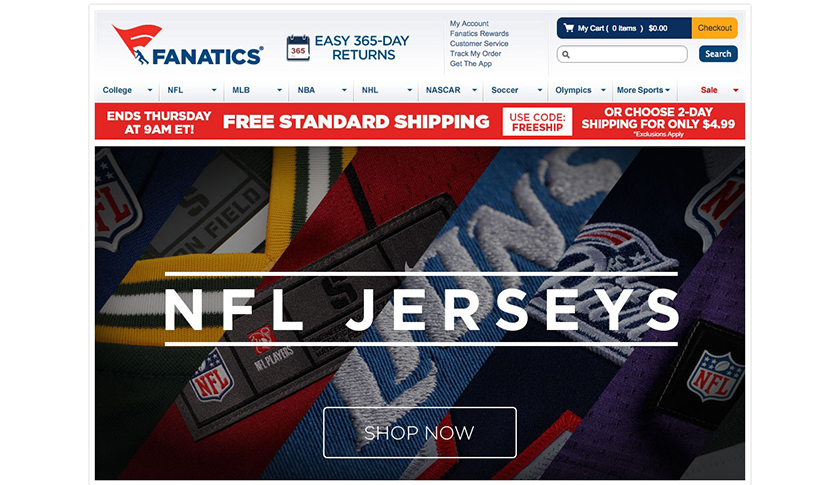Go to Track My Order
Viewport: 840px width, 485px height.
475,54
